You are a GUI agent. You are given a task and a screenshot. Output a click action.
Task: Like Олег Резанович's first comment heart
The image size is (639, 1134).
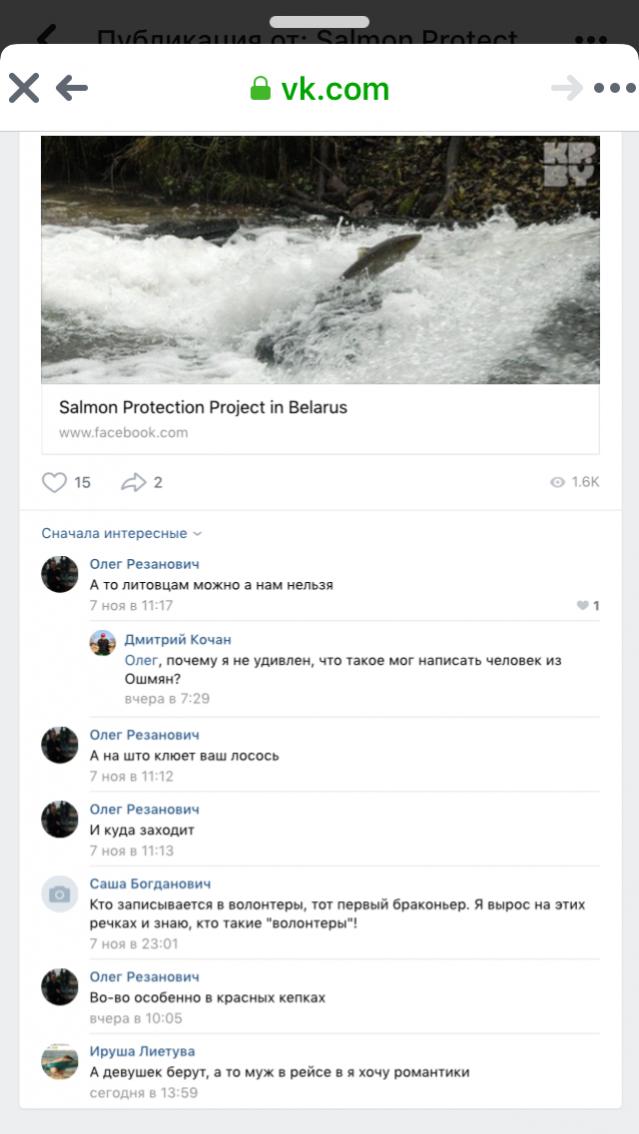(x=583, y=605)
